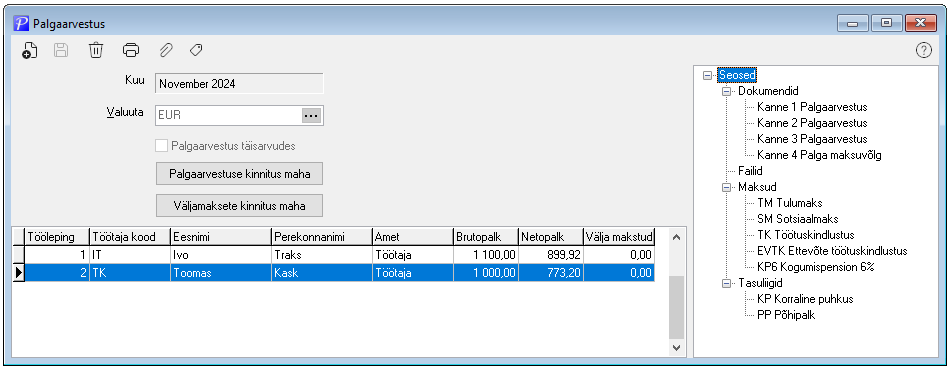Collapse the Seosed tree root
Screen dimensions: 952x370
click(x=707, y=75)
